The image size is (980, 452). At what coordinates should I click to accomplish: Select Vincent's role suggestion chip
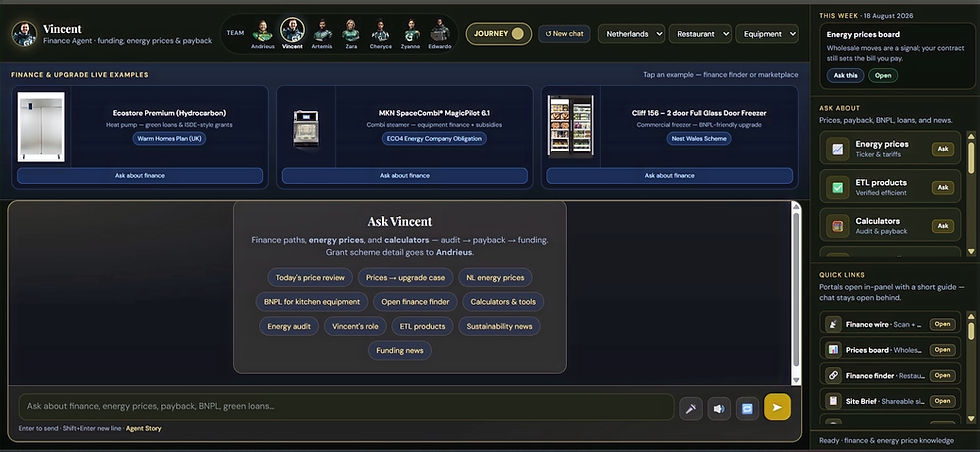point(355,326)
